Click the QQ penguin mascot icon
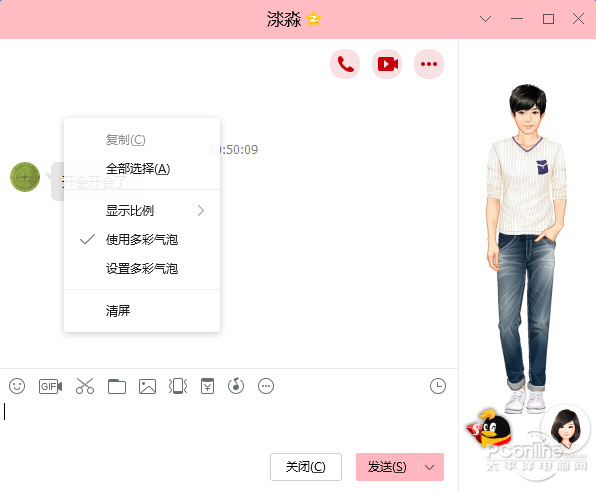This screenshot has height=491, width=596. (x=490, y=428)
